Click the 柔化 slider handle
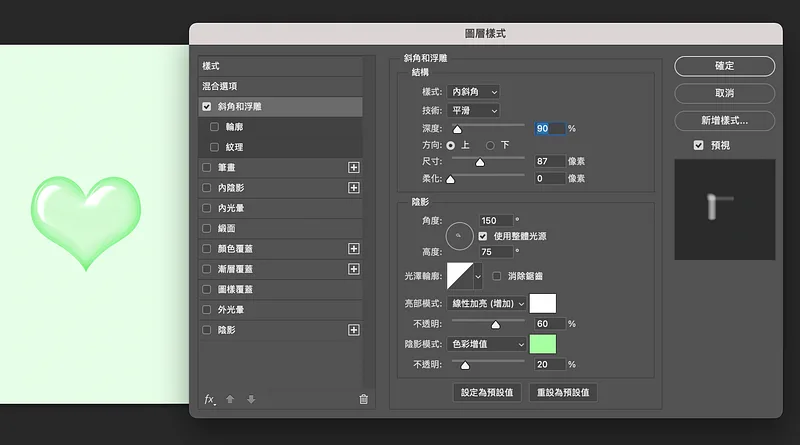Viewport: 800px width, 445px height. (450, 179)
